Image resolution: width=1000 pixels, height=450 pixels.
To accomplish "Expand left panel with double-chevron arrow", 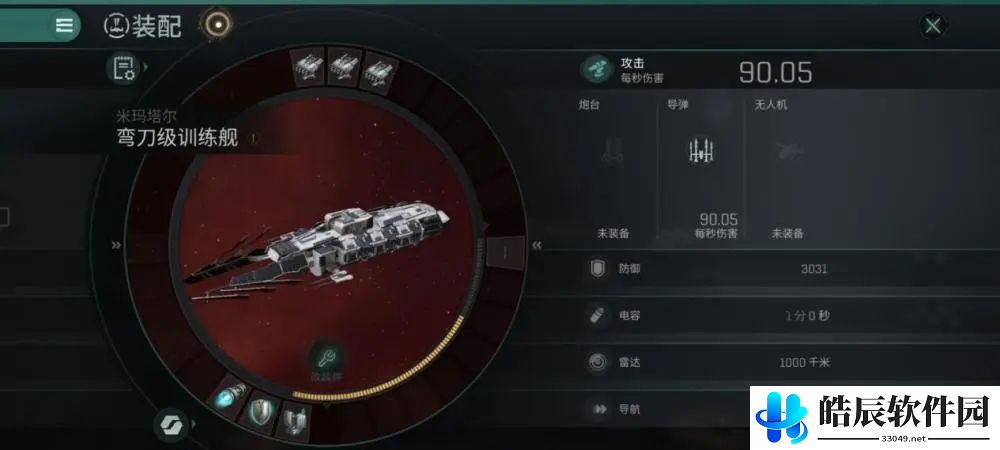I will click(116, 245).
